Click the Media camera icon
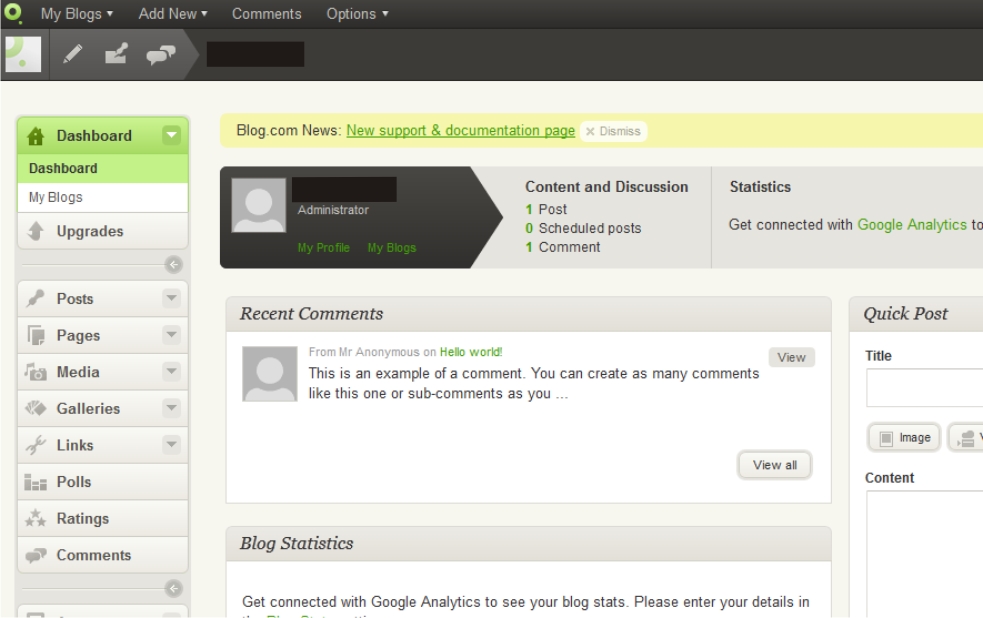Viewport: 983px width, 618px height. click(36, 372)
